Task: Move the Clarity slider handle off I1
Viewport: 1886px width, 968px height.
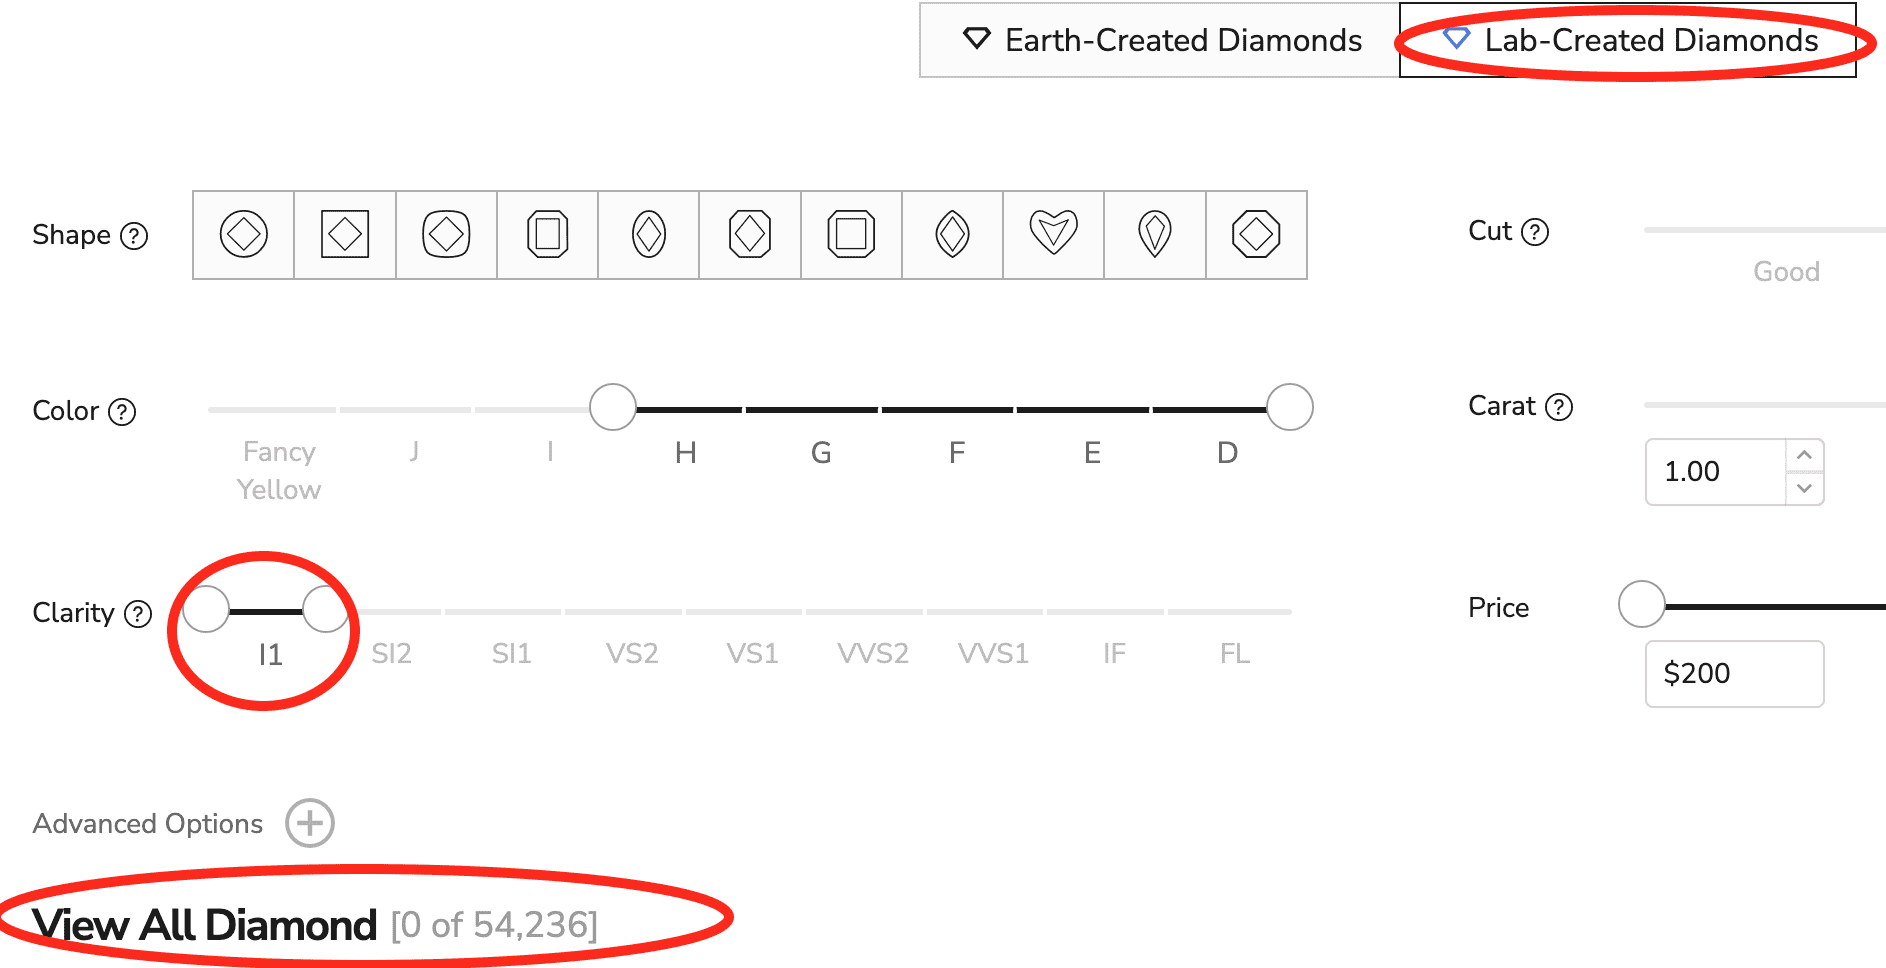Action: [x=324, y=608]
